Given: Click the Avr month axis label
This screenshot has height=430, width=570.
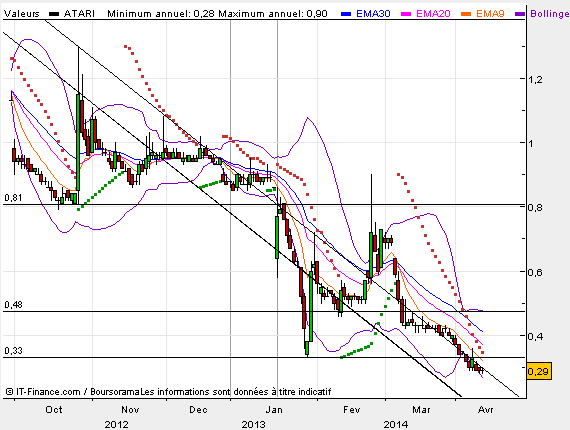Looking at the screenshot, I should [486, 410].
